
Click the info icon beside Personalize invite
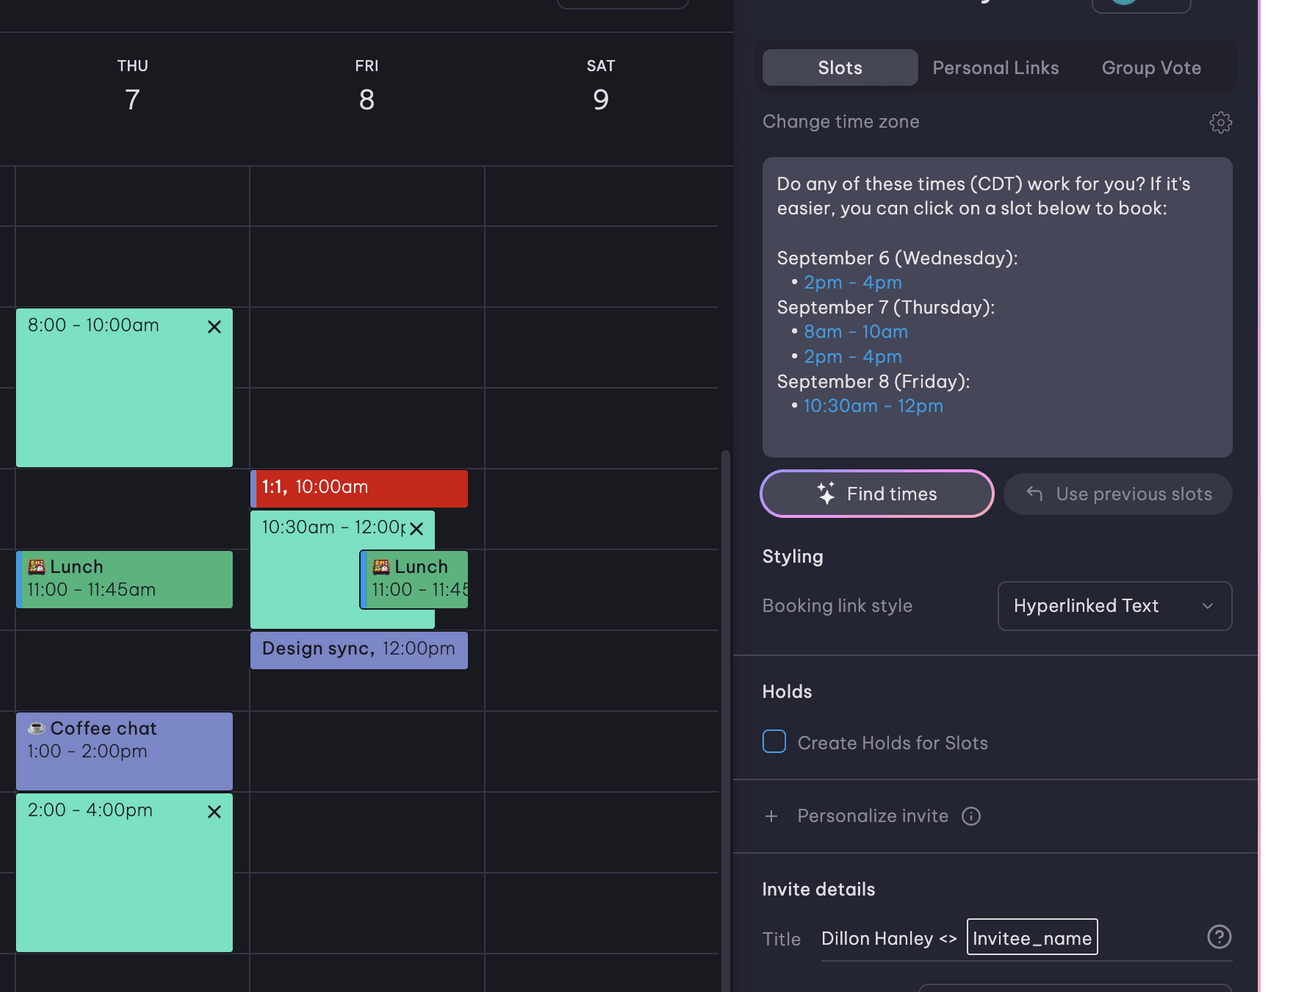(x=971, y=816)
